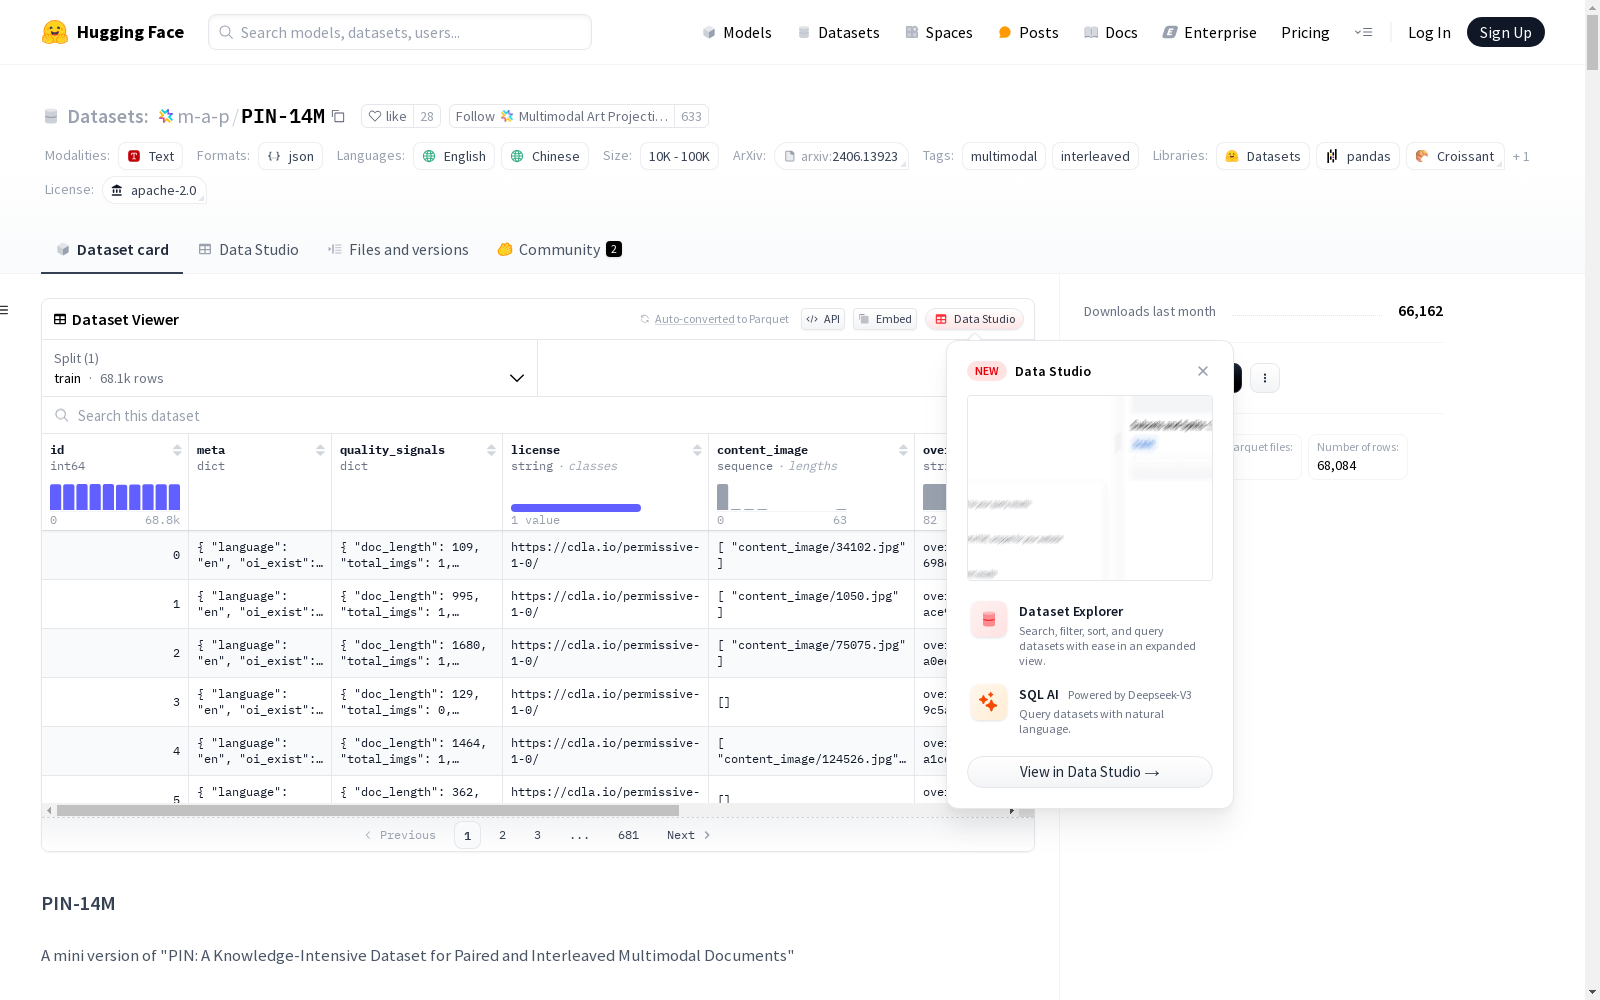Viewport: 1600px width, 1000px height.
Task: Open the arxiv:2406.13923 paper tag
Action: point(841,156)
